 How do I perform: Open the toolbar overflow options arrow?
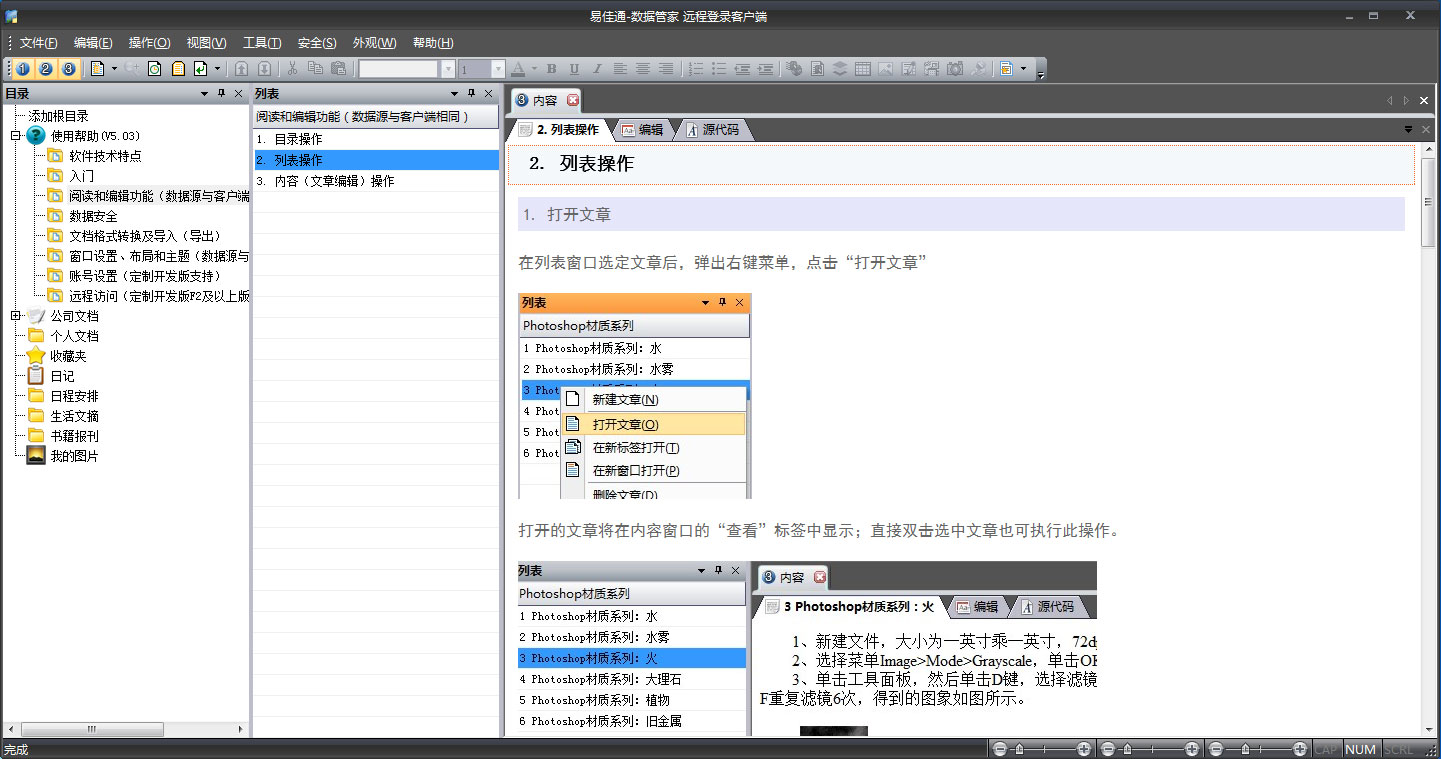(1041, 73)
